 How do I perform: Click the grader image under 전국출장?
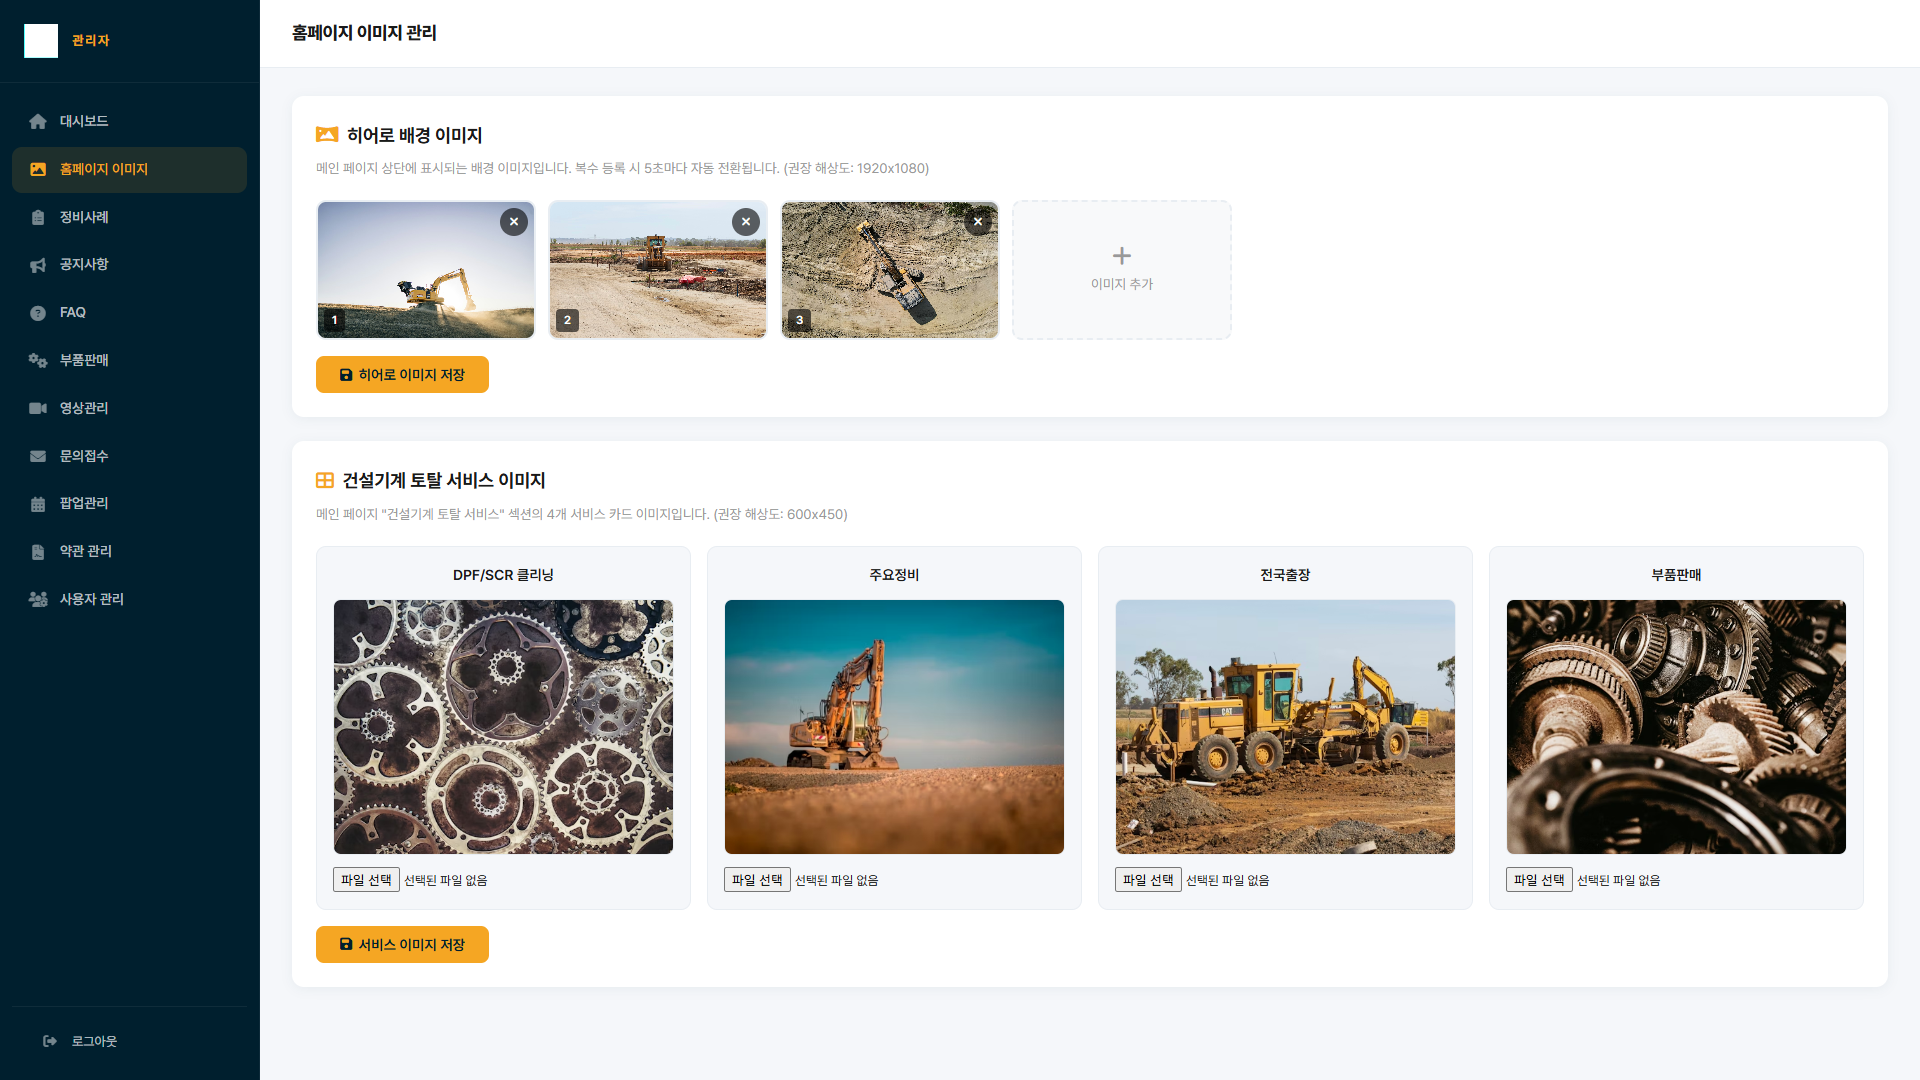[x=1285, y=727]
